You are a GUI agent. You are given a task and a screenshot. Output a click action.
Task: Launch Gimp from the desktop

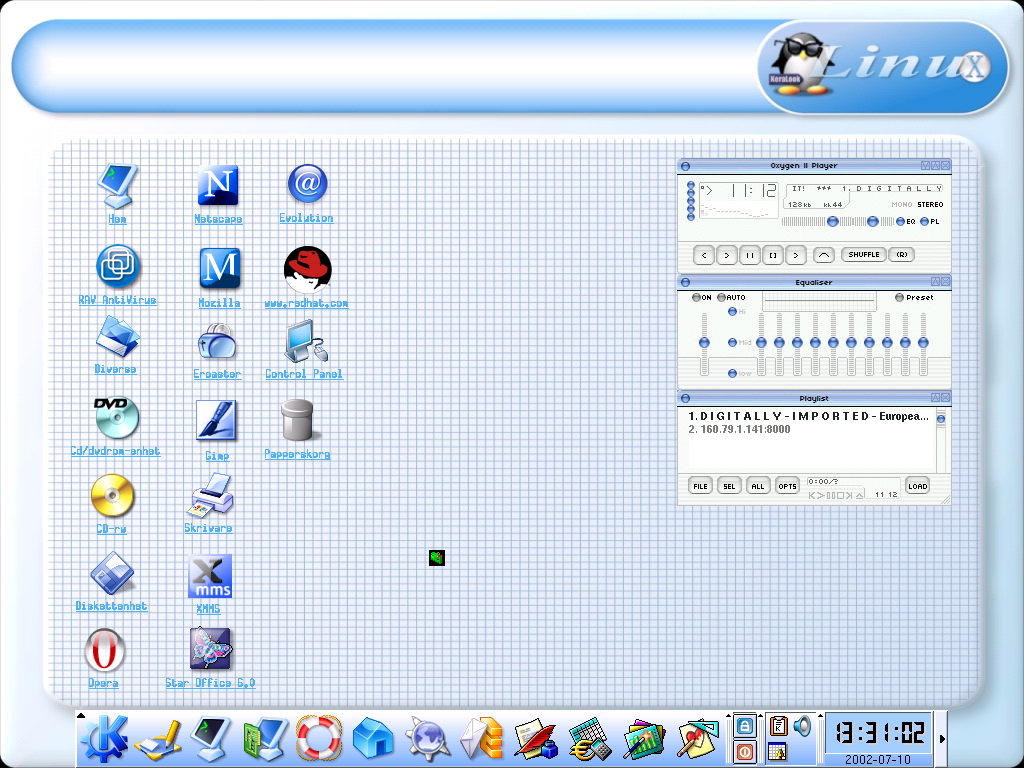[216, 421]
